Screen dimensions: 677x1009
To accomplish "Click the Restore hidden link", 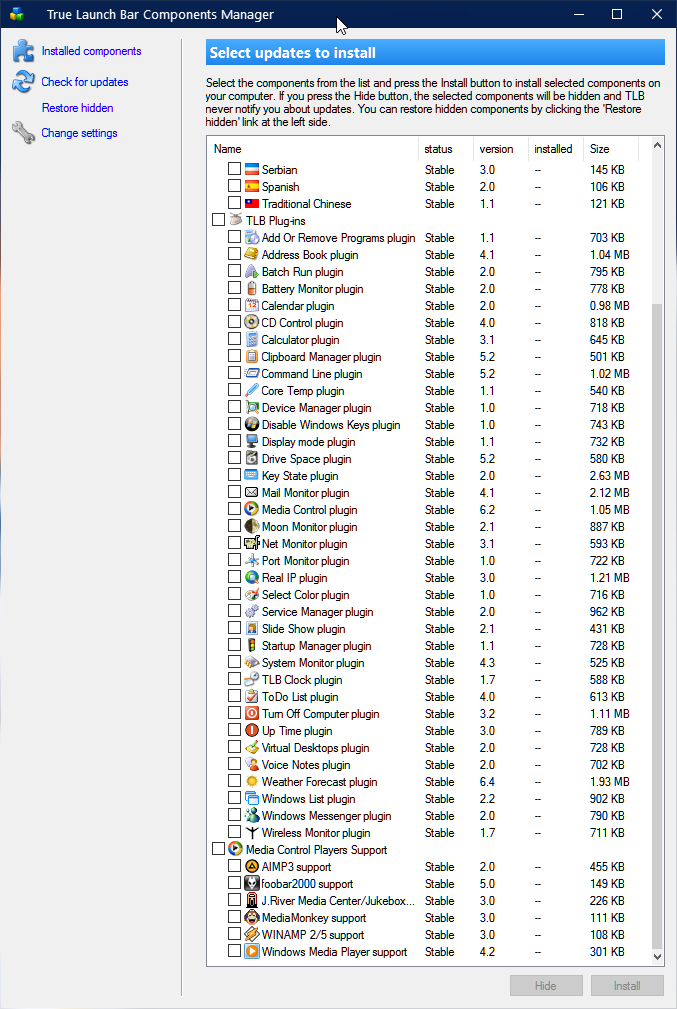I will pyautogui.click(x=77, y=108).
